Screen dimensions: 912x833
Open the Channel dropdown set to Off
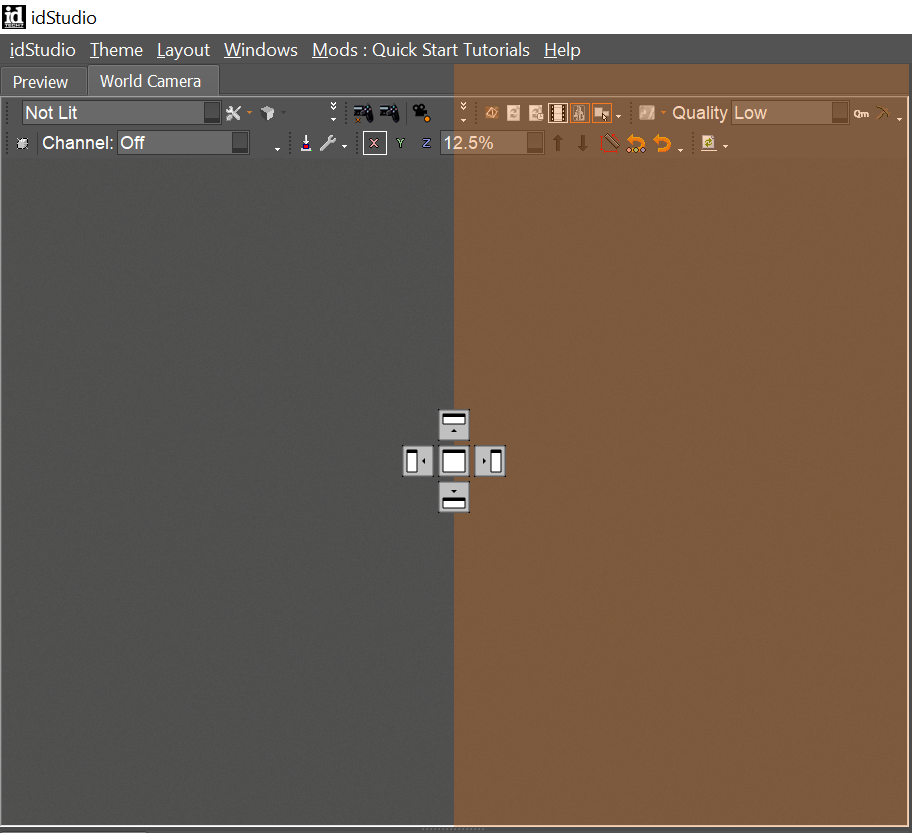pyautogui.click(x=184, y=143)
